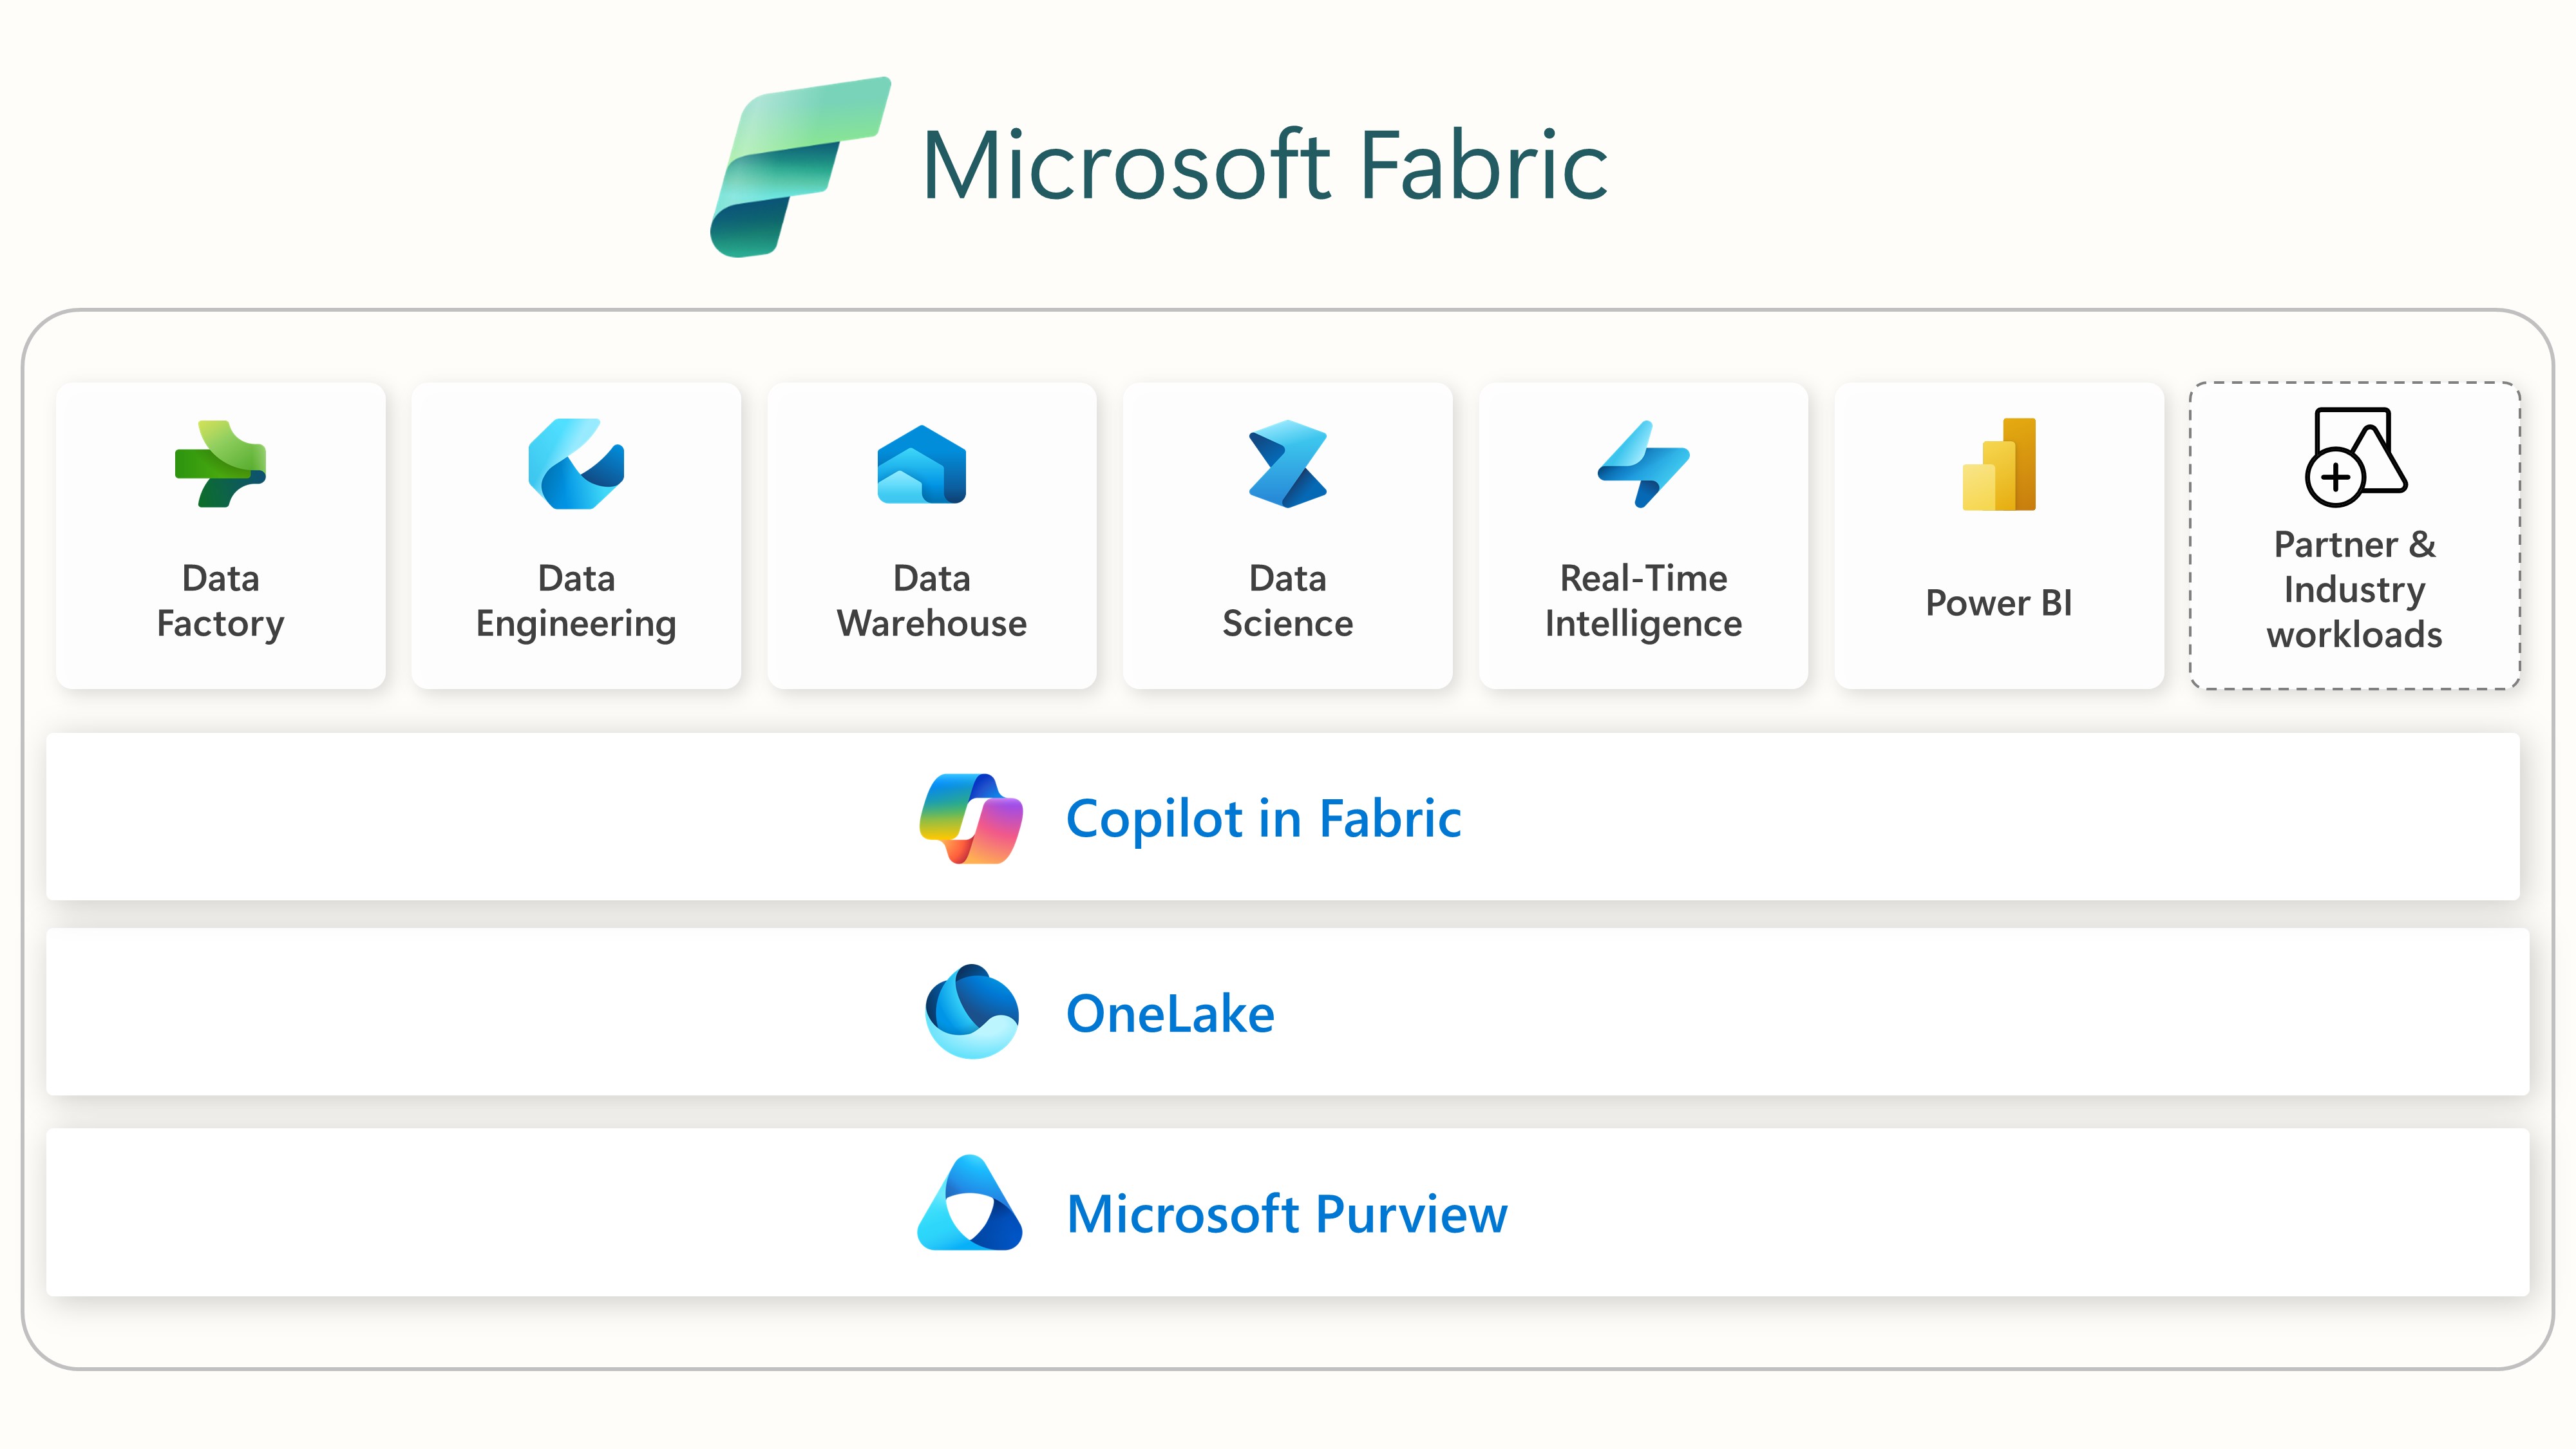This screenshot has width=2576, height=1449.
Task: Click the Data Engineering blue icon
Action: point(576,465)
